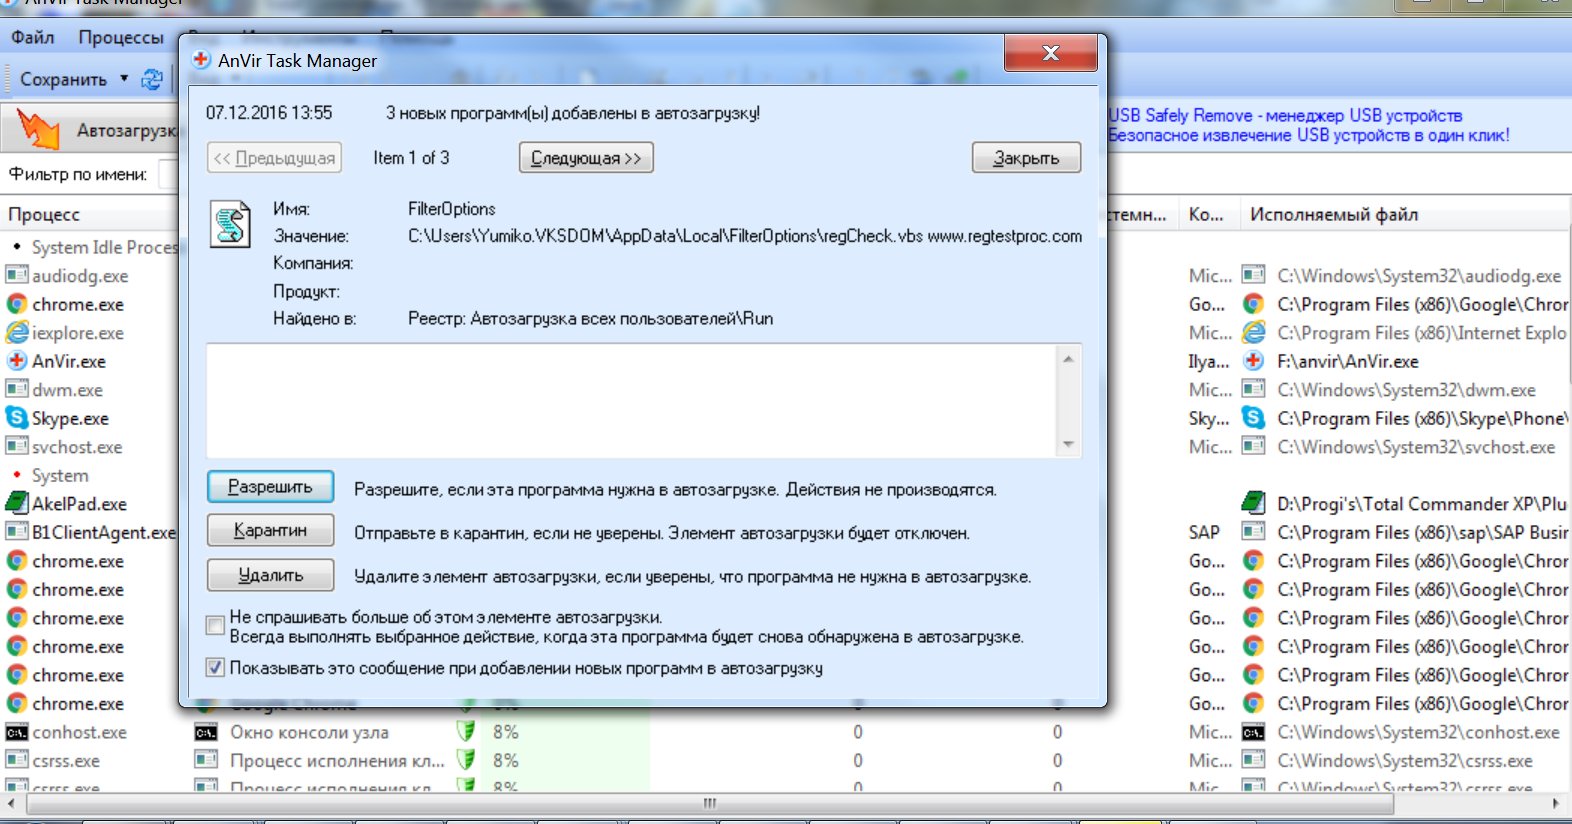Send the item to Карантин
The width and height of the screenshot is (1572, 824).
click(x=270, y=530)
